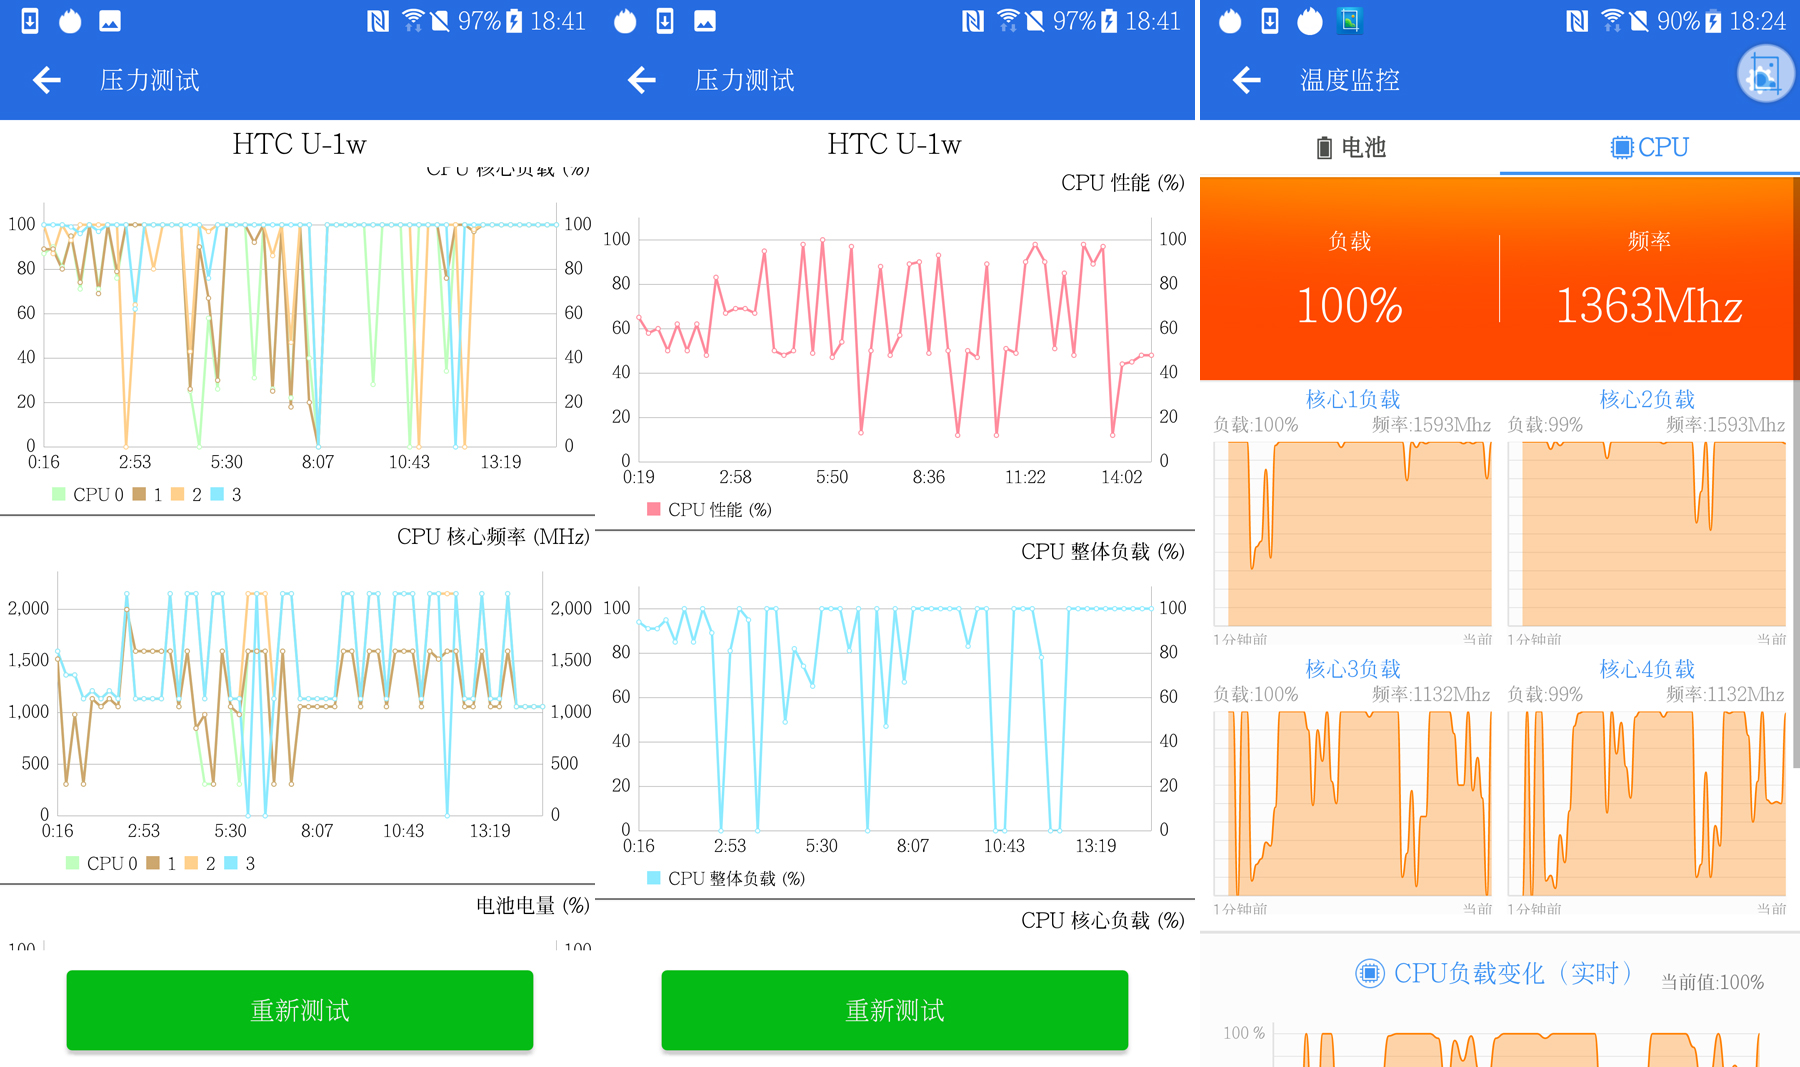
Task: Tap the 18:24 clock in third status bar
Action: coord(1758,21)
